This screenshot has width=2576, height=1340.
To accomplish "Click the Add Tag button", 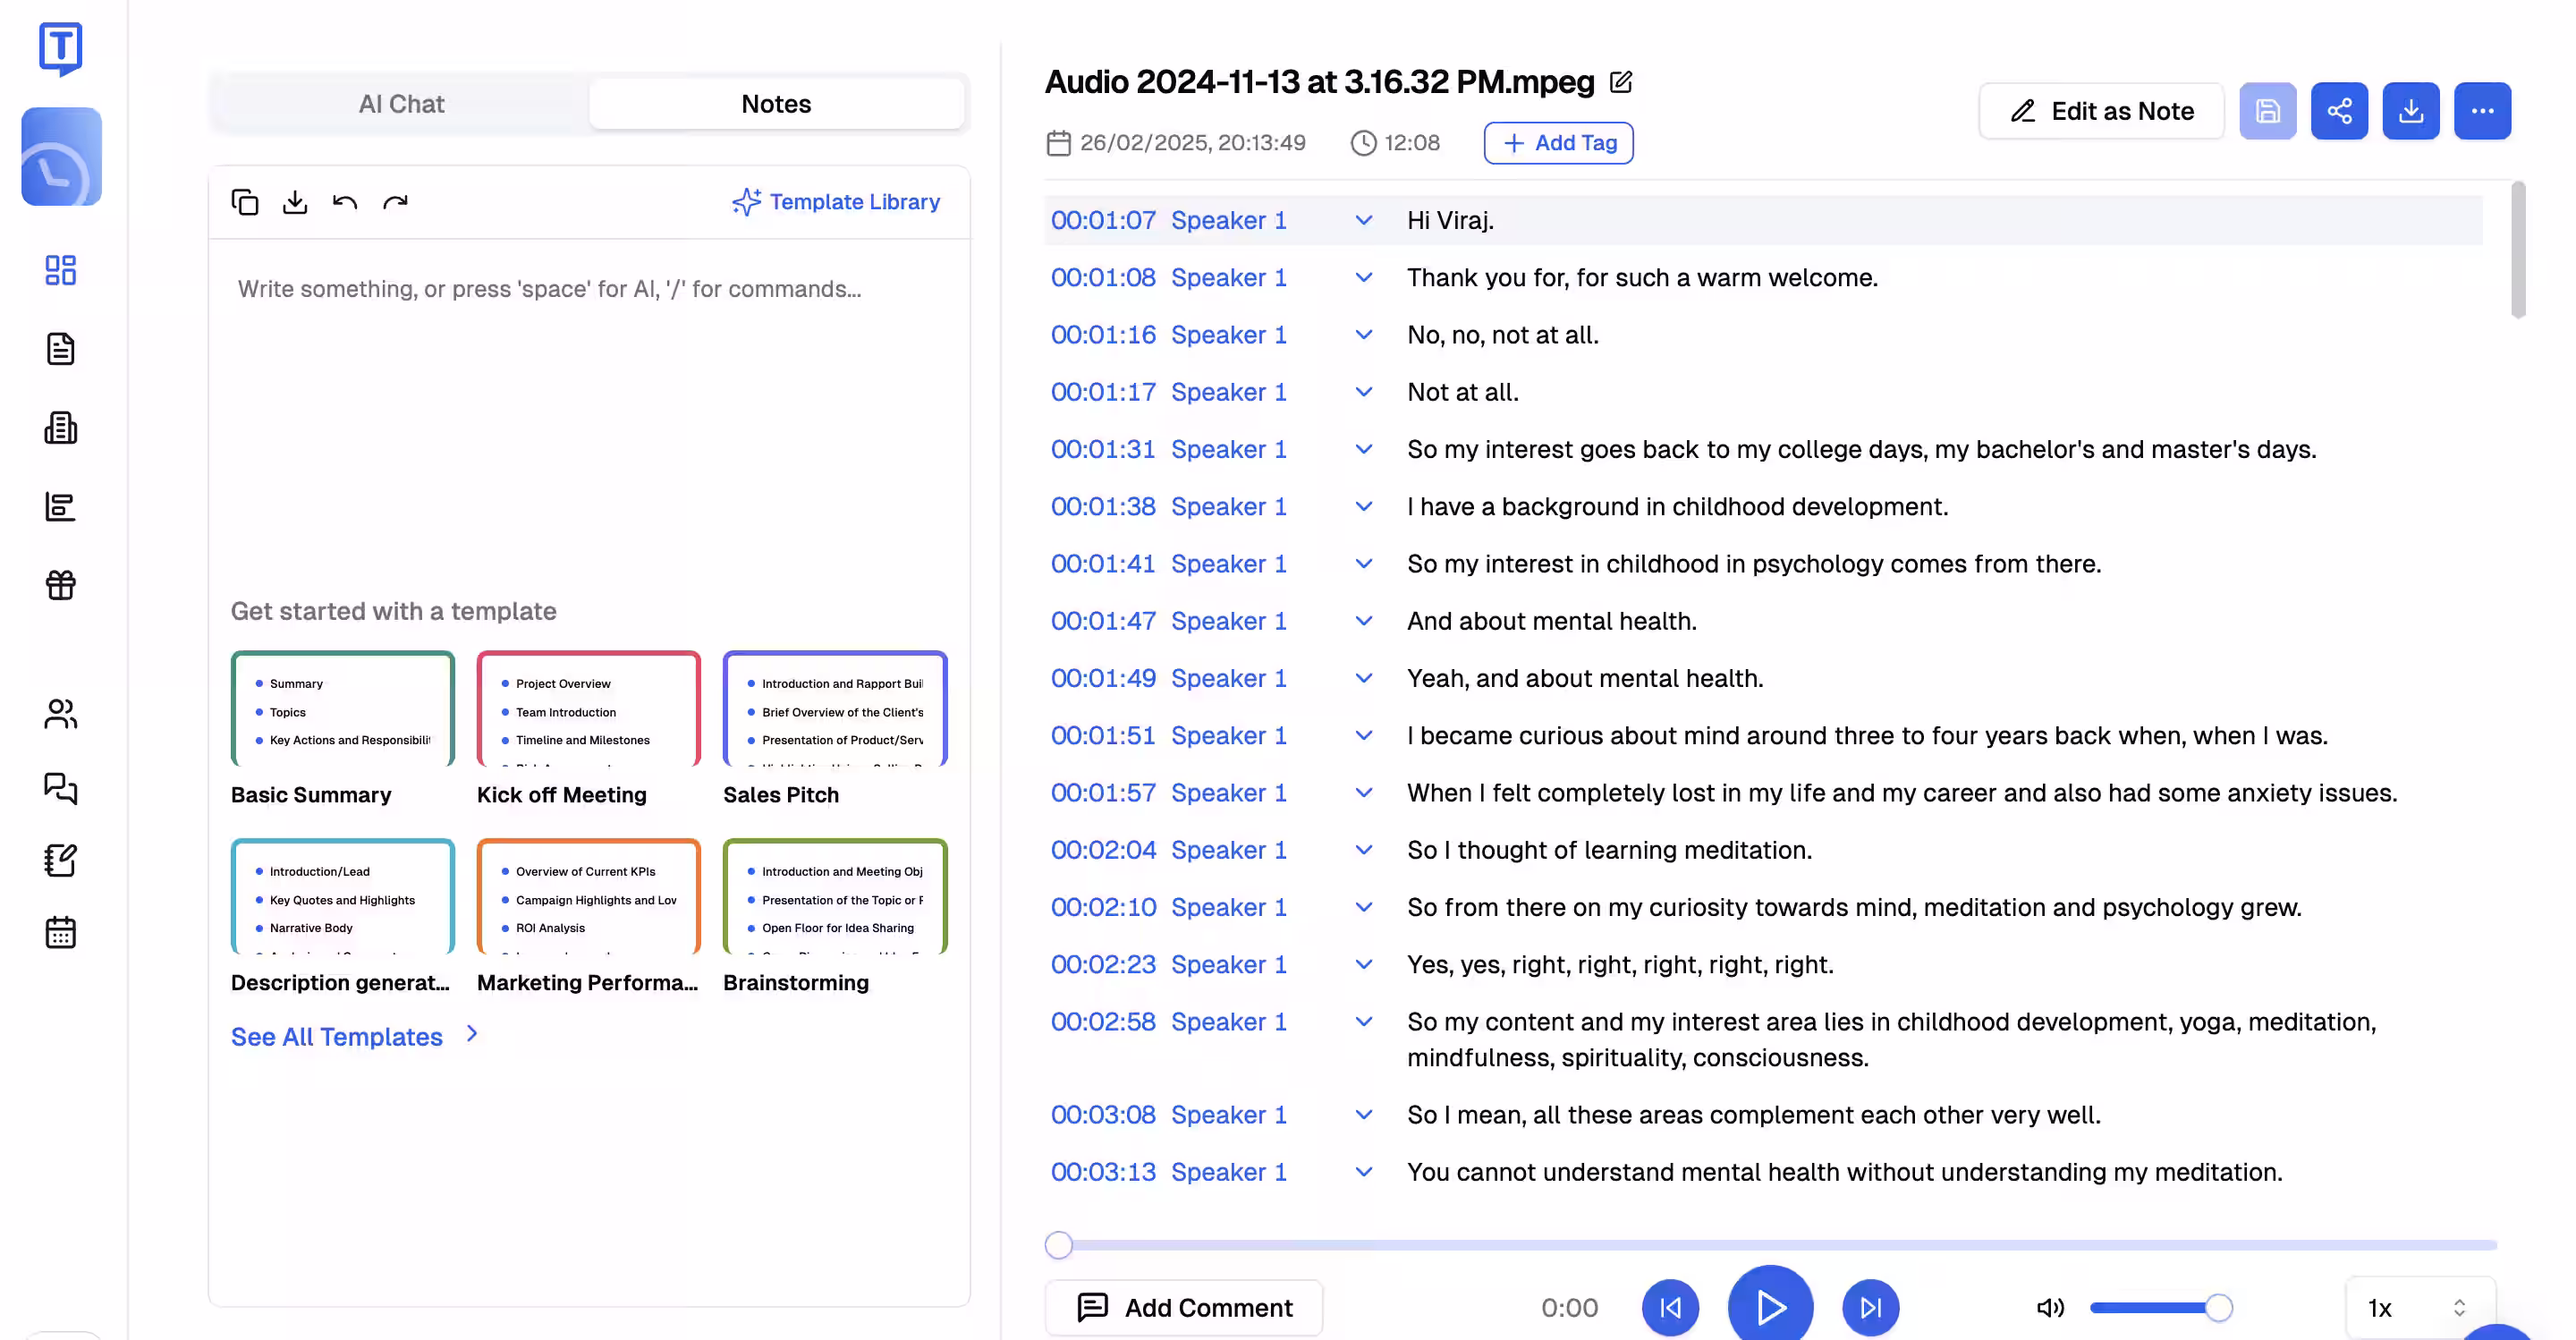I will coord(1558,143).
